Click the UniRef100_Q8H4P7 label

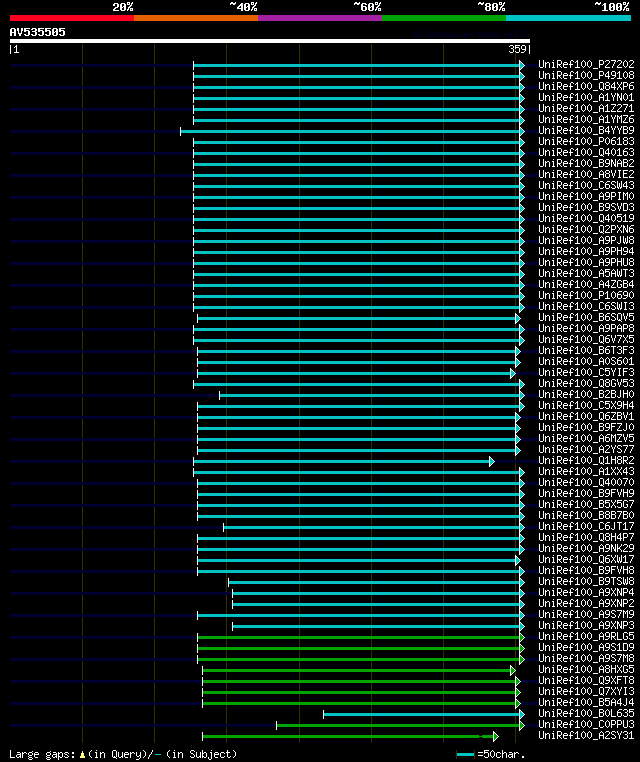586,537
